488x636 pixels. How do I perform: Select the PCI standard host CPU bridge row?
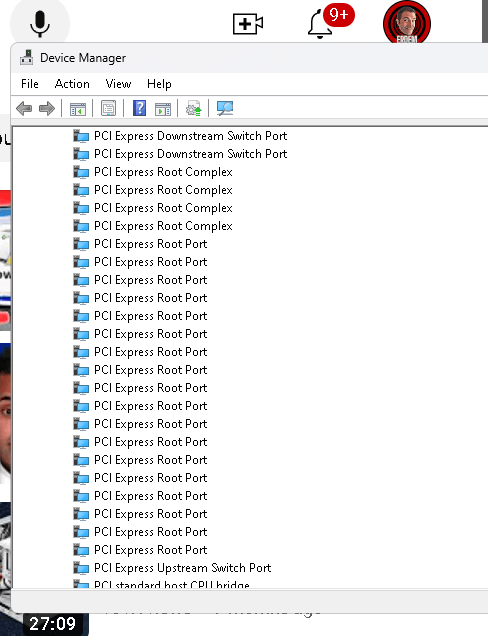(172, 584)
